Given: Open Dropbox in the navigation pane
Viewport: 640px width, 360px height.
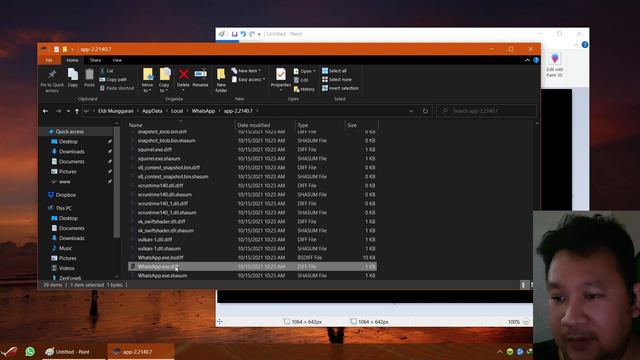Looking at the screenshot, I should coord(62,195).
